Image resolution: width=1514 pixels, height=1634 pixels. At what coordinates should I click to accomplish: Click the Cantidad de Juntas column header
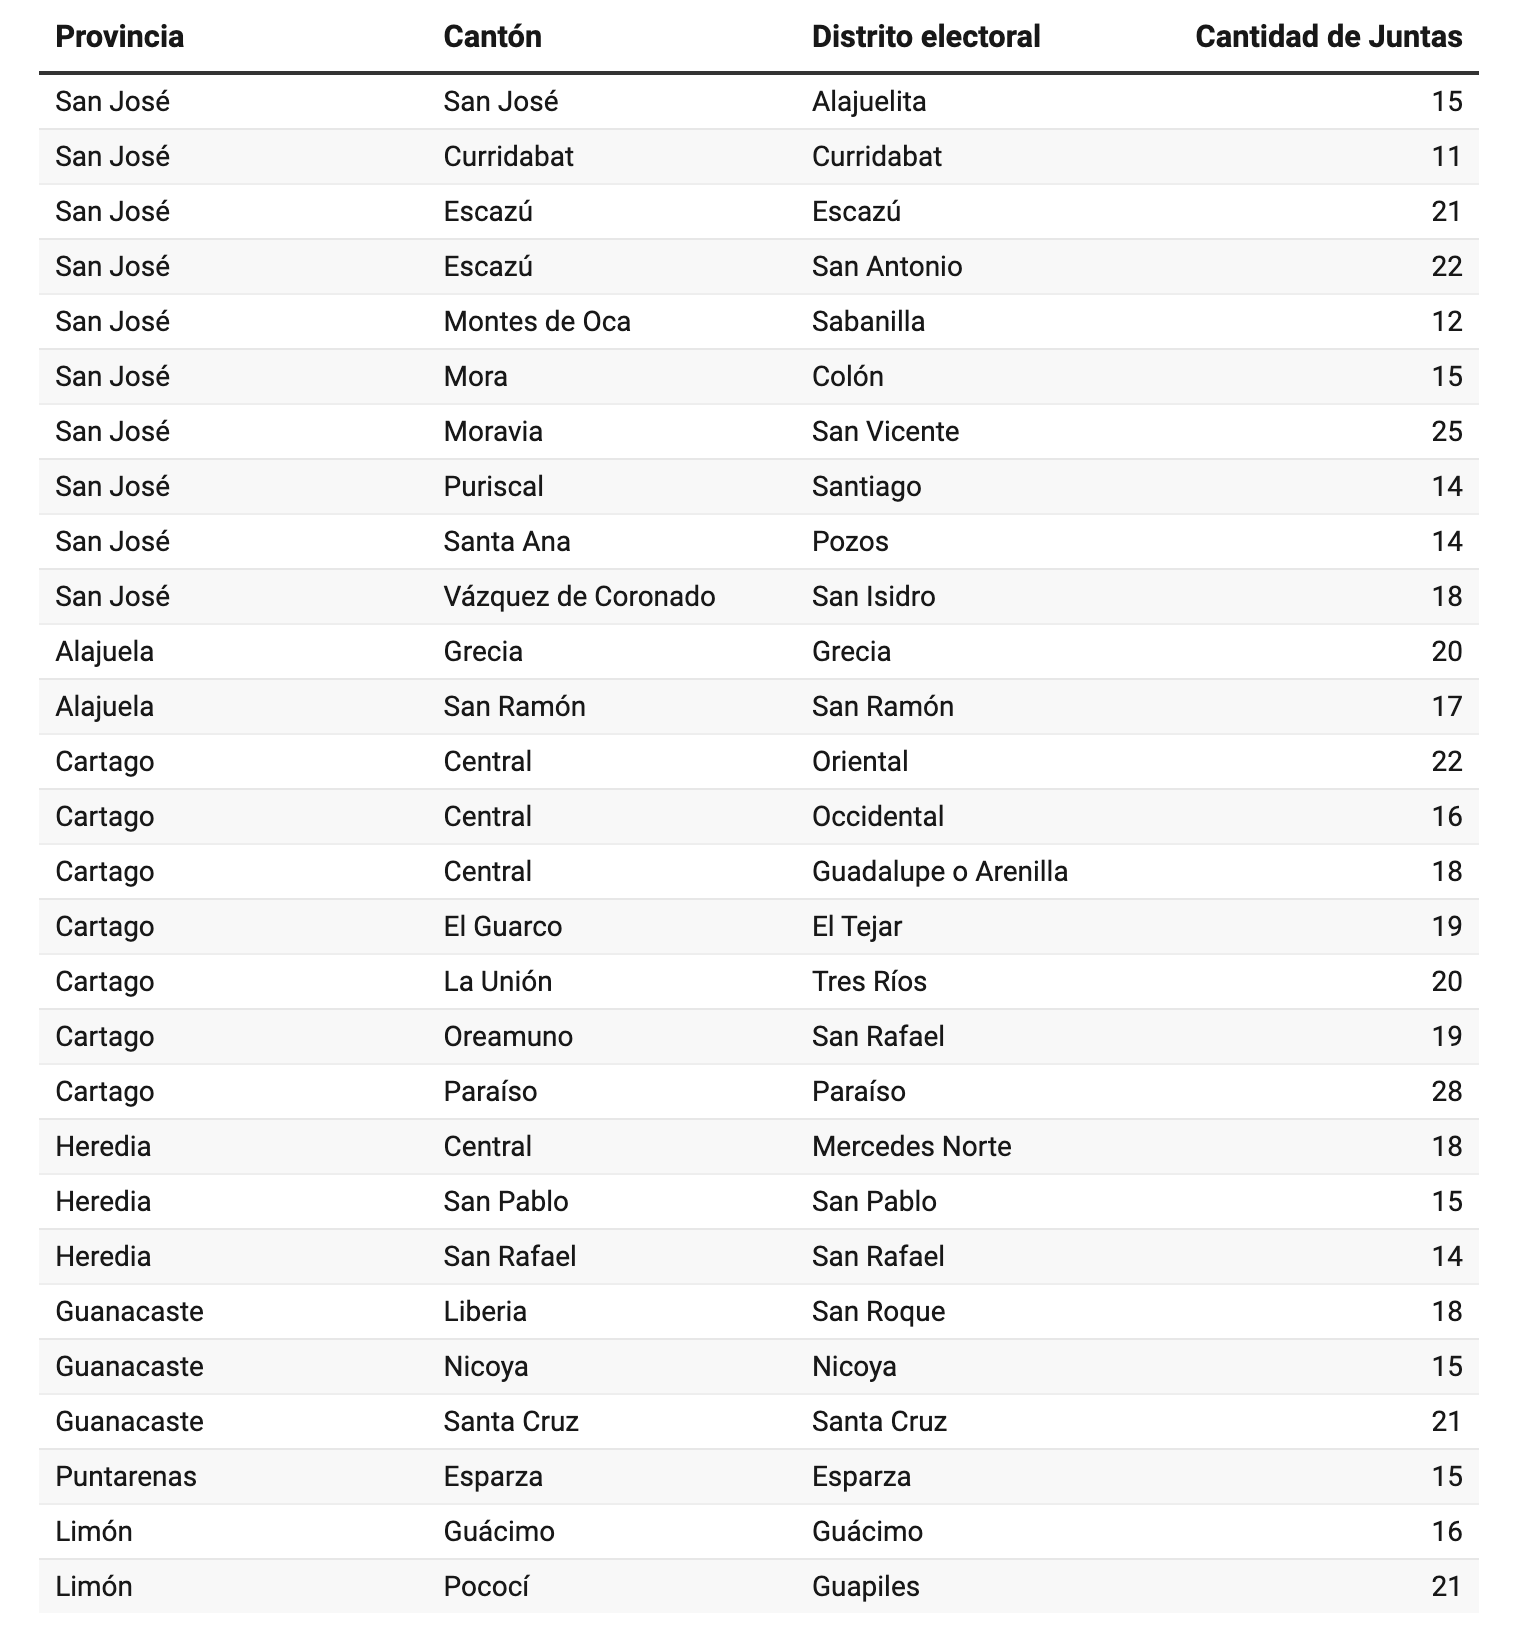[1328, 37]
